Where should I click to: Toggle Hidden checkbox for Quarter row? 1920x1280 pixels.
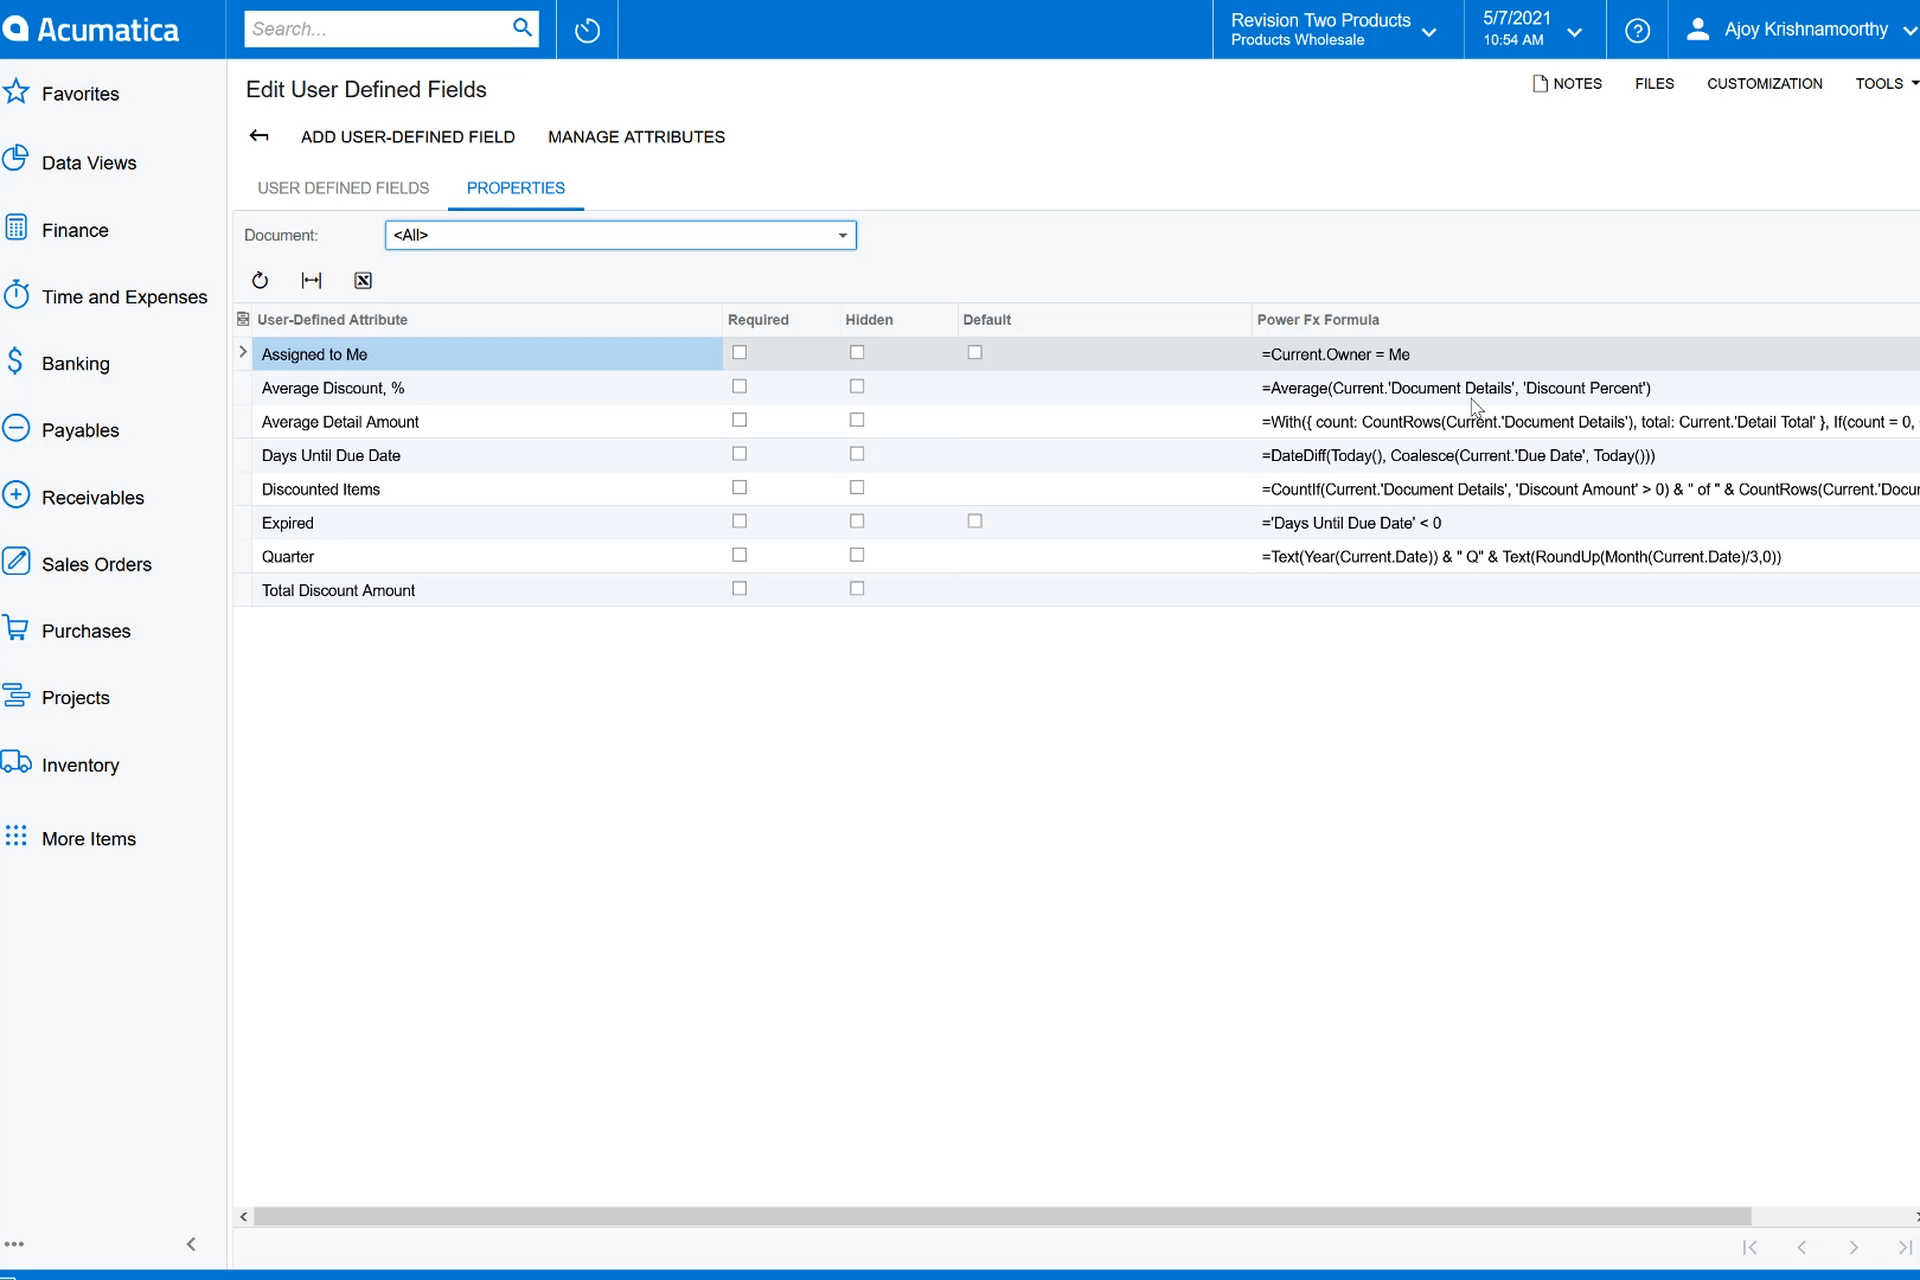857,555
